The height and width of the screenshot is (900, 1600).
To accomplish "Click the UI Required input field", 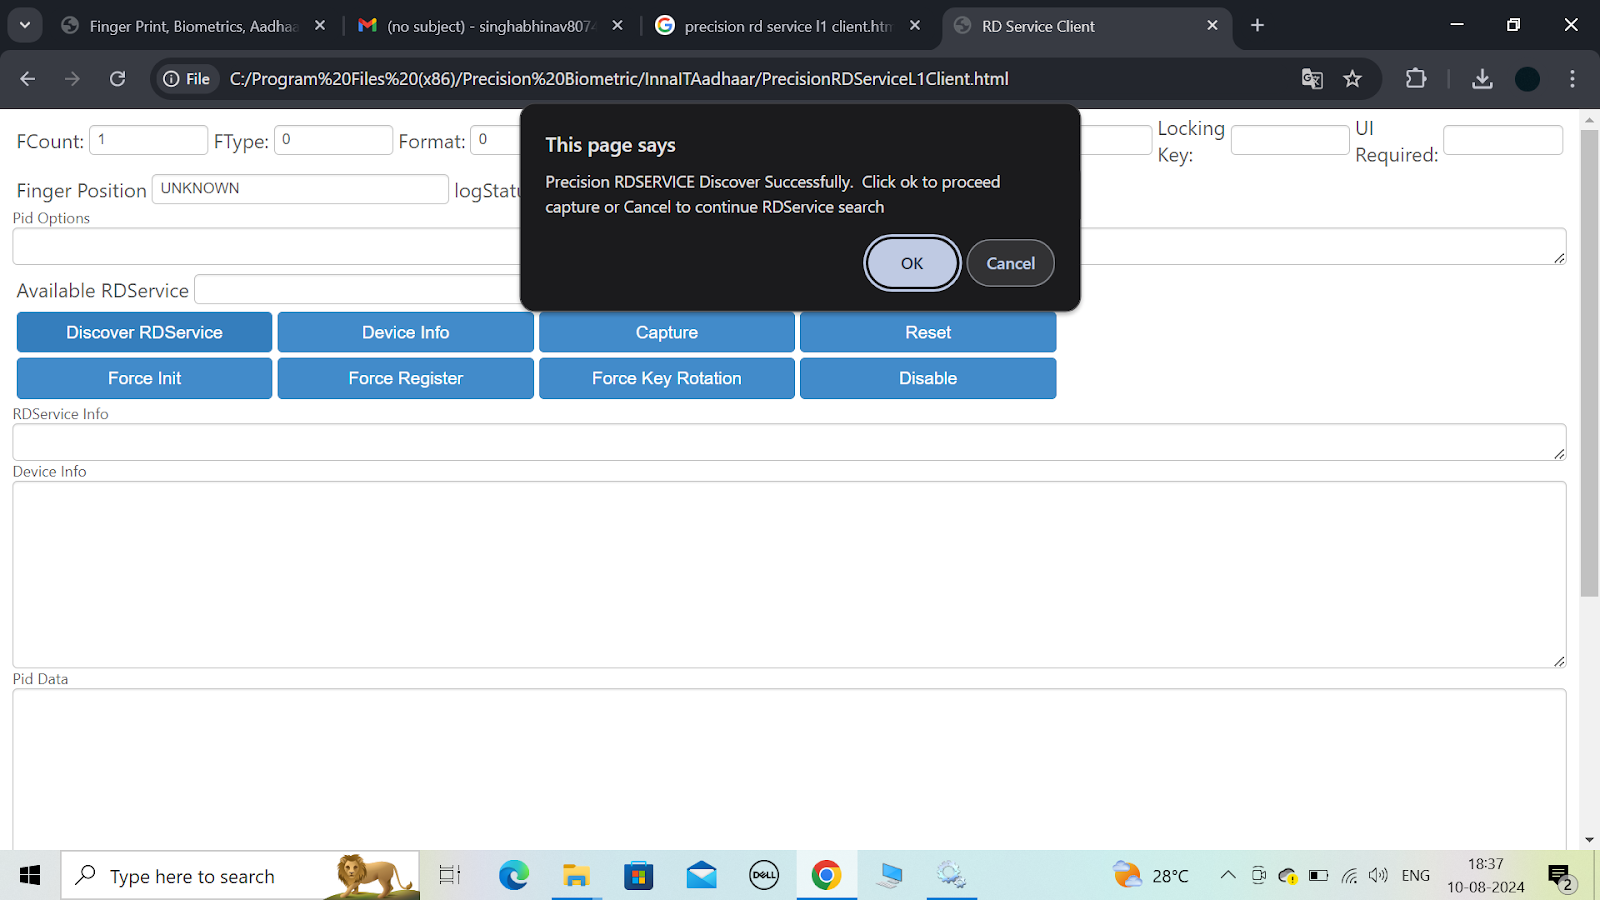I will 1503,140.
